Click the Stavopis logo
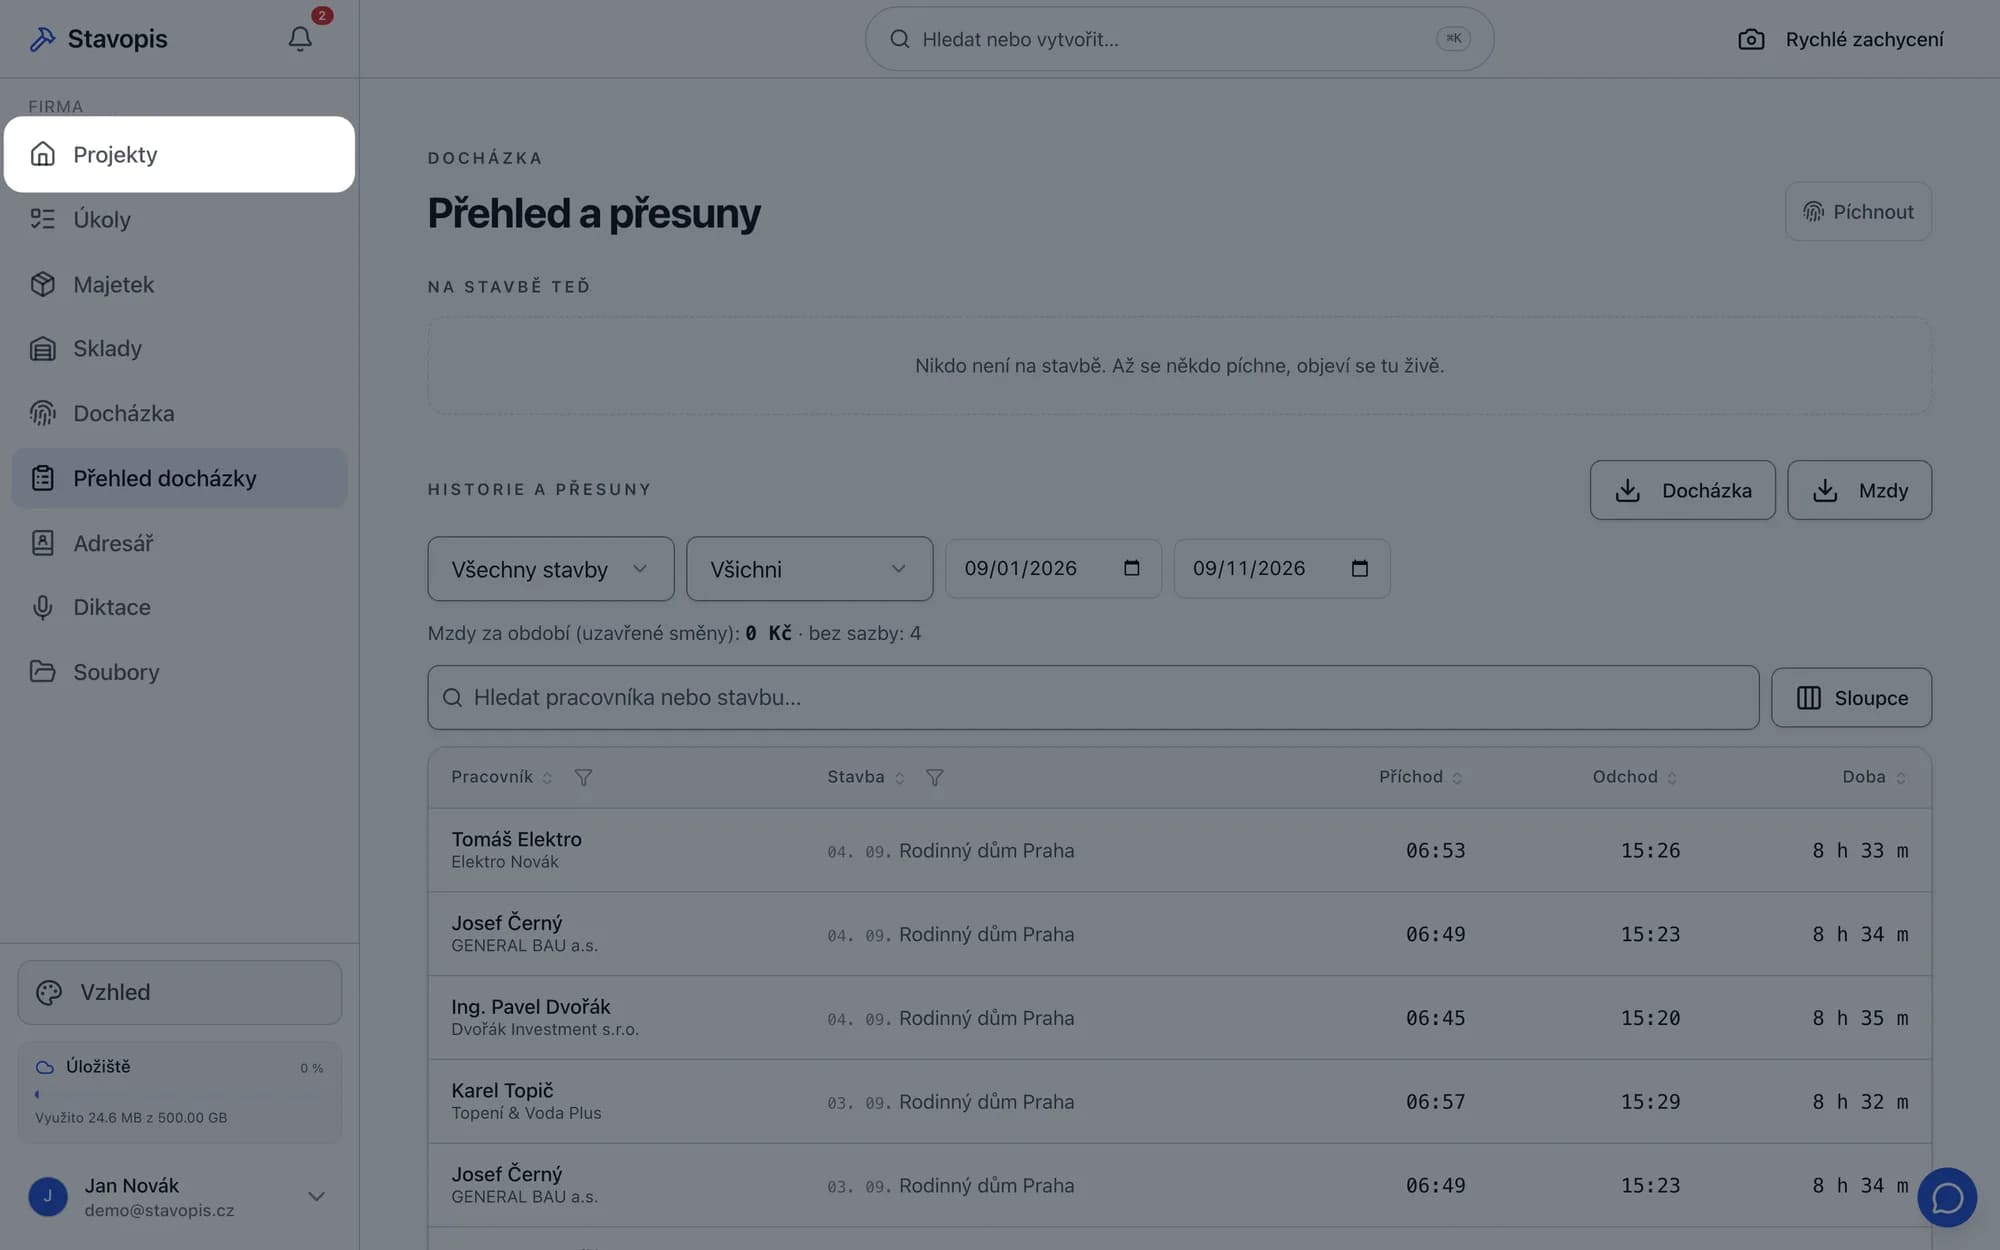The image size is (2000, 1250). coord(98,39)
